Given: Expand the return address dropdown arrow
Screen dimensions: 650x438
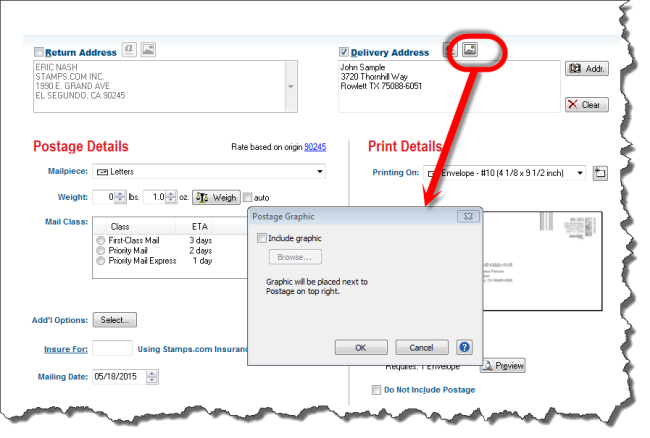Looking at the screenshot, I should tap(291, 86).
